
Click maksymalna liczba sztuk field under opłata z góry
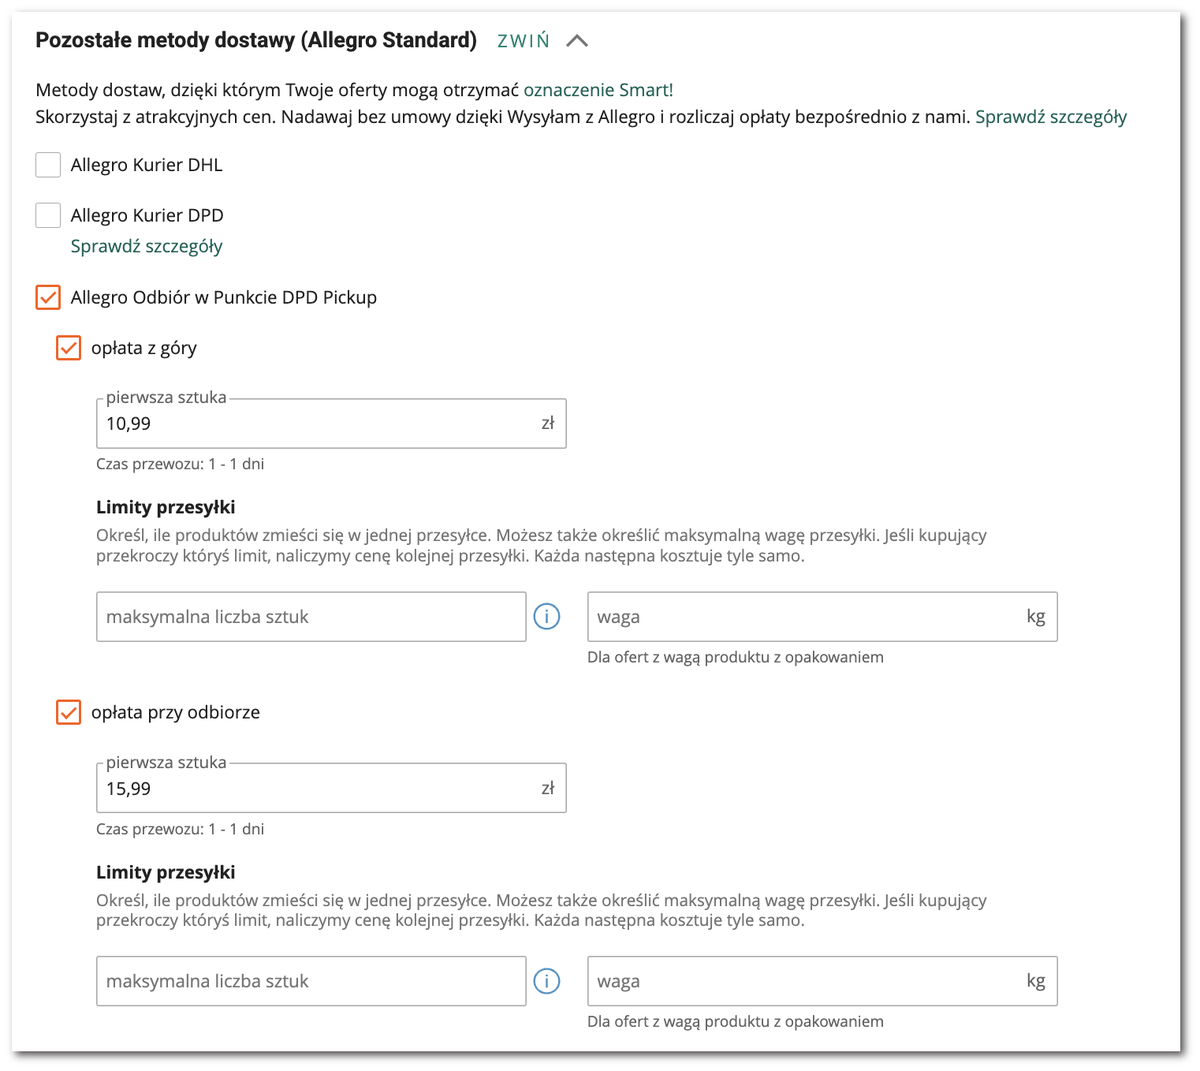click(x=311, y=617)
